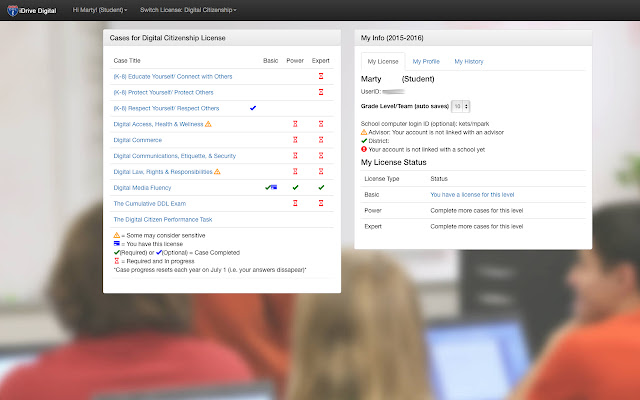Click 'Complete more cases' status for Expert
Image resolution: width=640 pixels, height=400 pixels.
click(x=477, y=227)
